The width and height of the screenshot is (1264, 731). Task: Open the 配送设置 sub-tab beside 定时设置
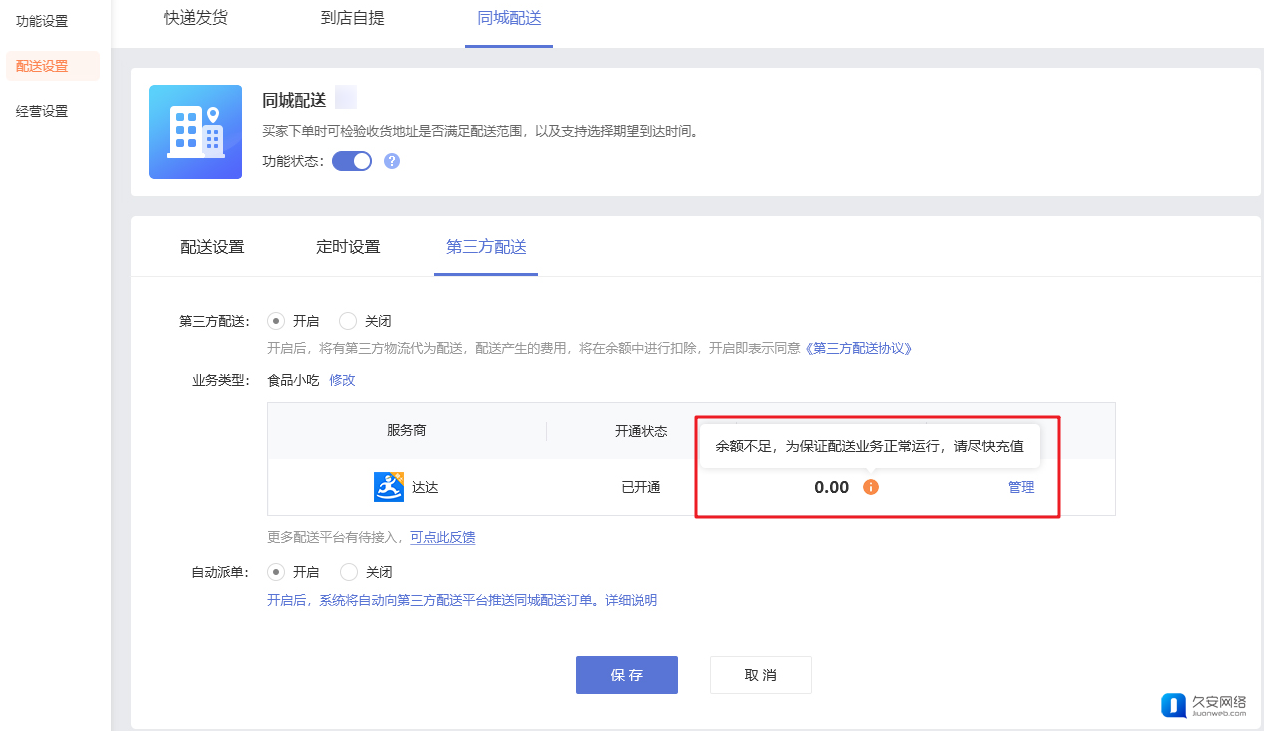tap(212, 247)
